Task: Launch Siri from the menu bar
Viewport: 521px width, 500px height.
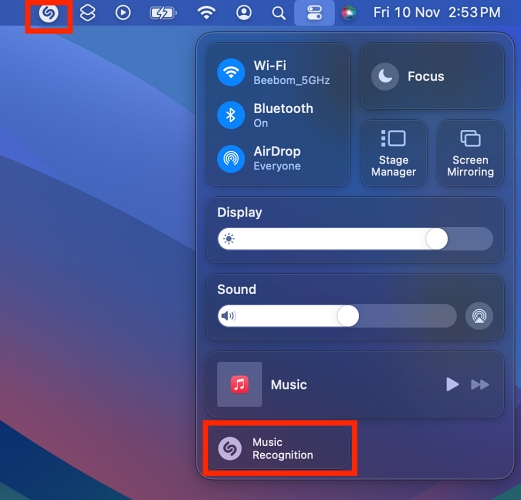Action: pyautogui.click(x=349, y=13)
